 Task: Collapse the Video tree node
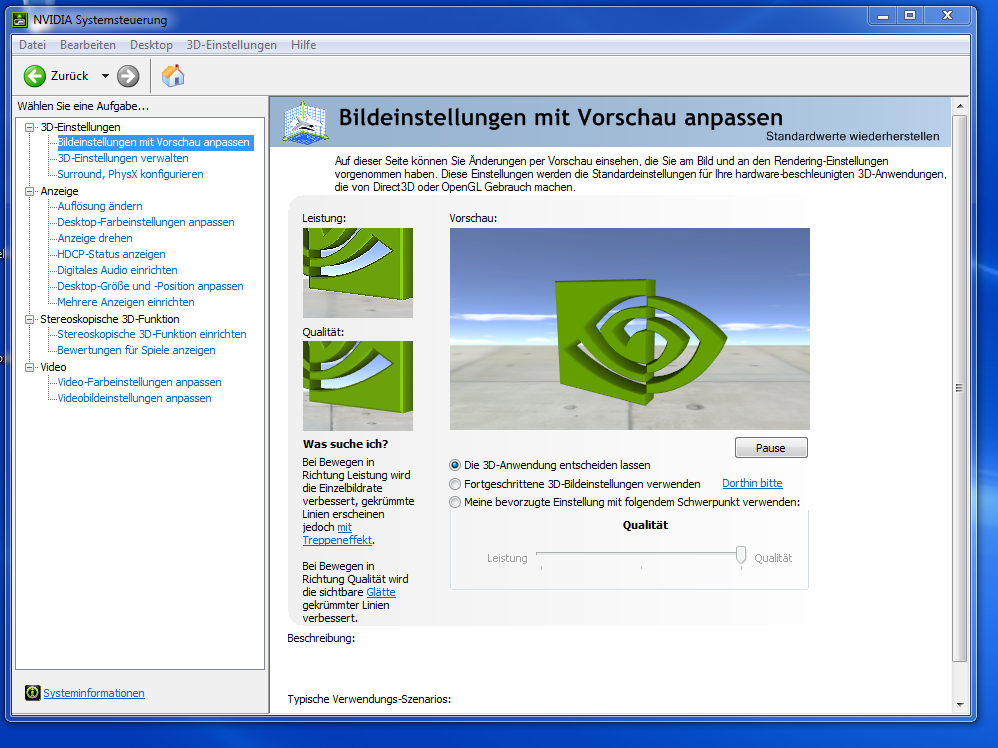29,367
